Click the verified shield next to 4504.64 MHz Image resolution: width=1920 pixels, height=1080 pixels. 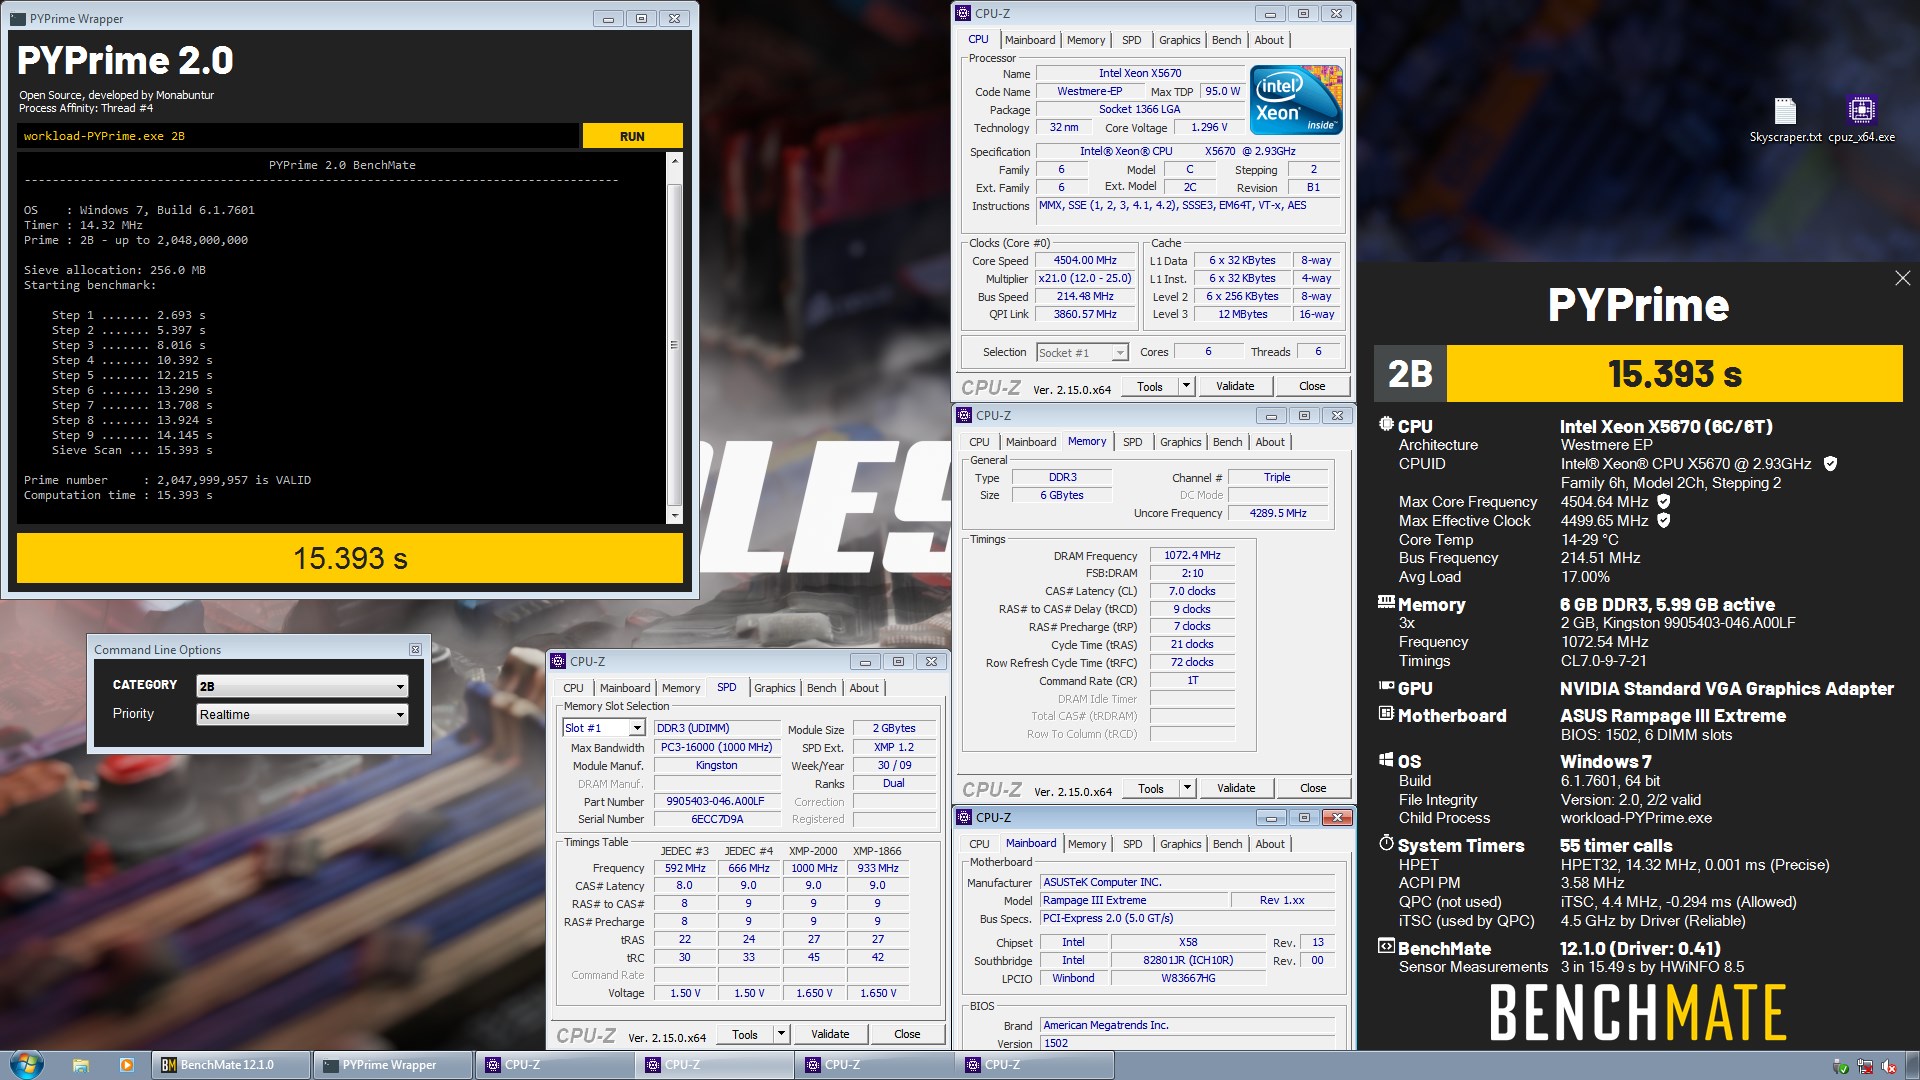click(1664, 502)
